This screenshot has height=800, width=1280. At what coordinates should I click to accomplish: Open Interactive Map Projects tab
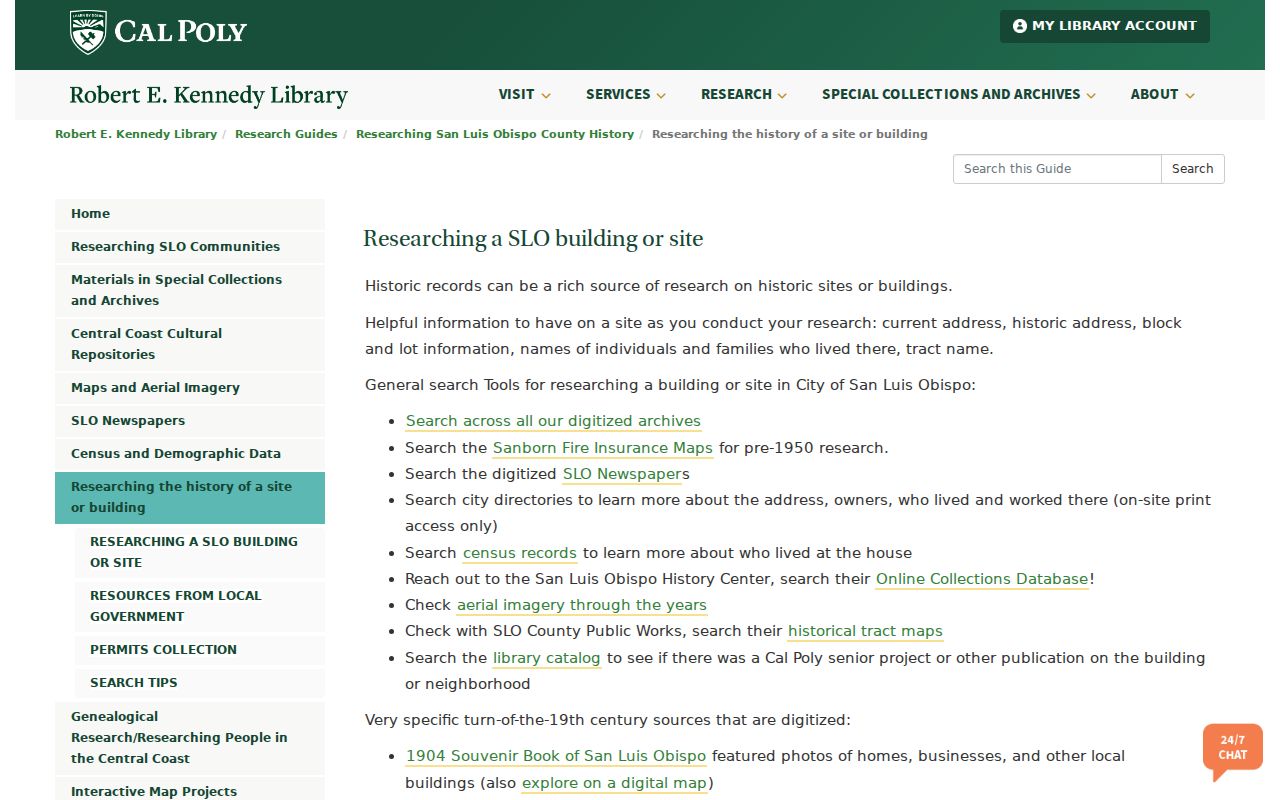click(190, 790)
